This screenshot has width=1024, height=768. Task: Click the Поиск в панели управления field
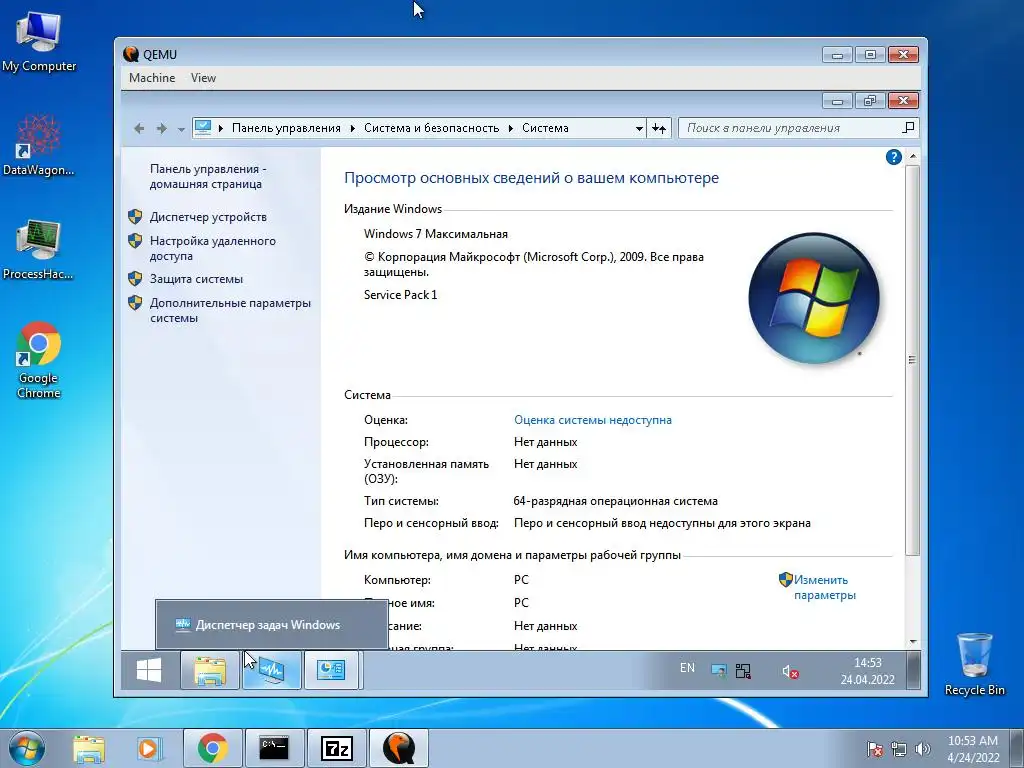pos(790,128)
